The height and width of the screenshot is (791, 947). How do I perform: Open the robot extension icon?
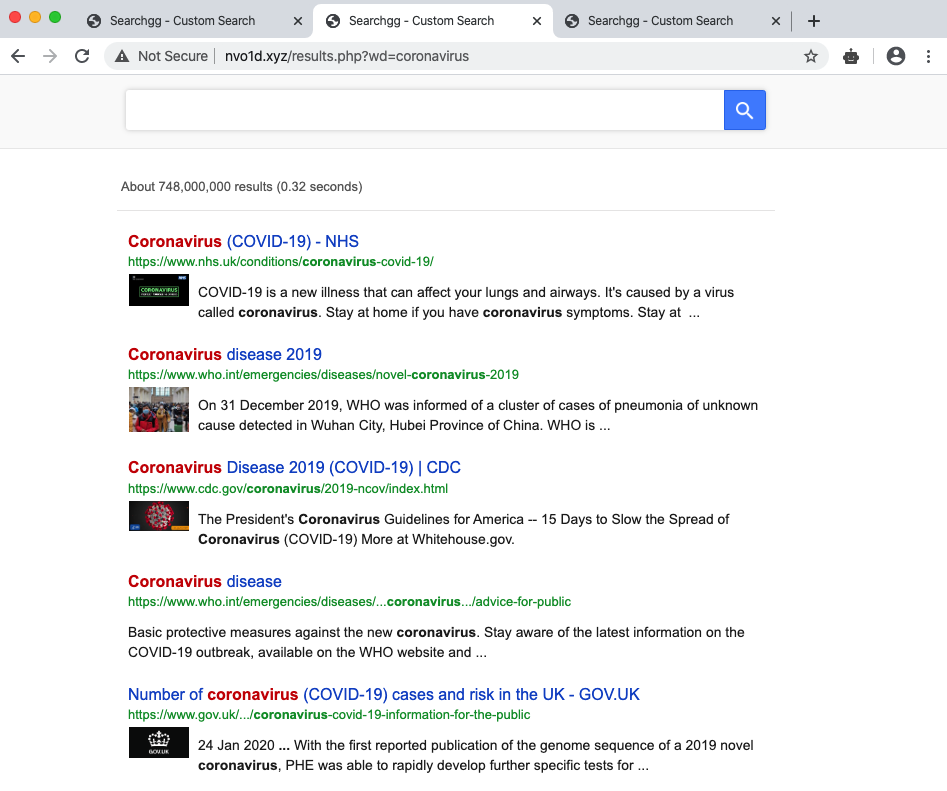[851, 56]
